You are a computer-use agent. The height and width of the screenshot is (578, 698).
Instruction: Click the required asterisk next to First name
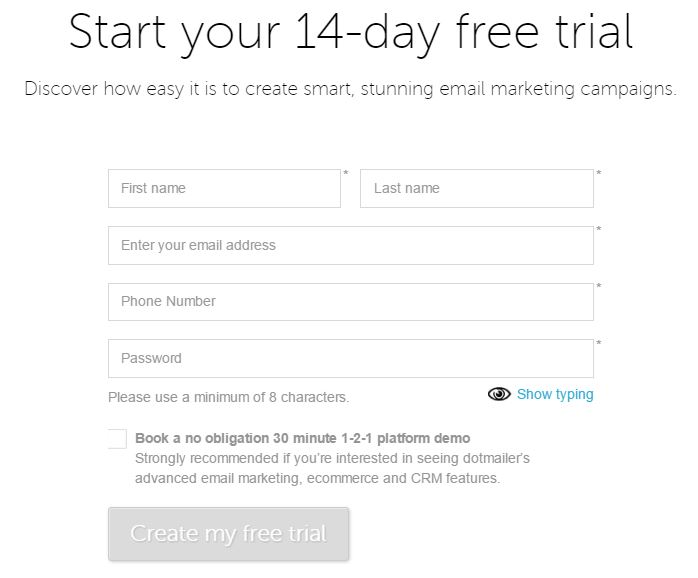(x=346, y=173)
